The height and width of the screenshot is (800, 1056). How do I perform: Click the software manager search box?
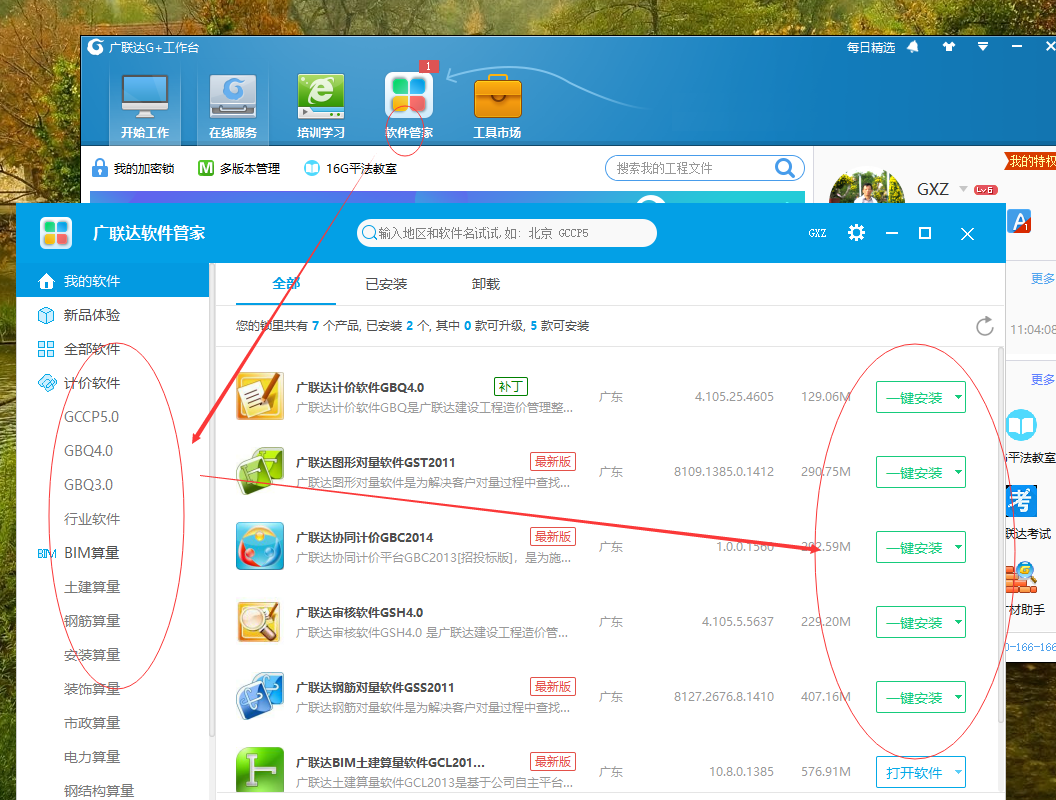506,233
